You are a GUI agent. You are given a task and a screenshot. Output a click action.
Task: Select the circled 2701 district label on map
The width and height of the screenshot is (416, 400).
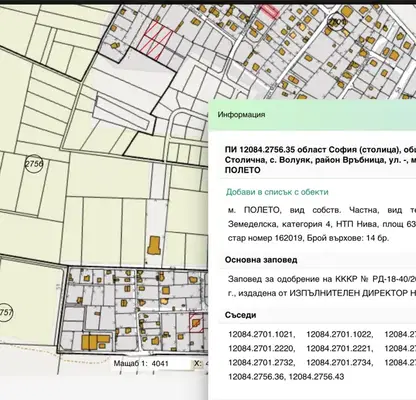pos(337,22)
